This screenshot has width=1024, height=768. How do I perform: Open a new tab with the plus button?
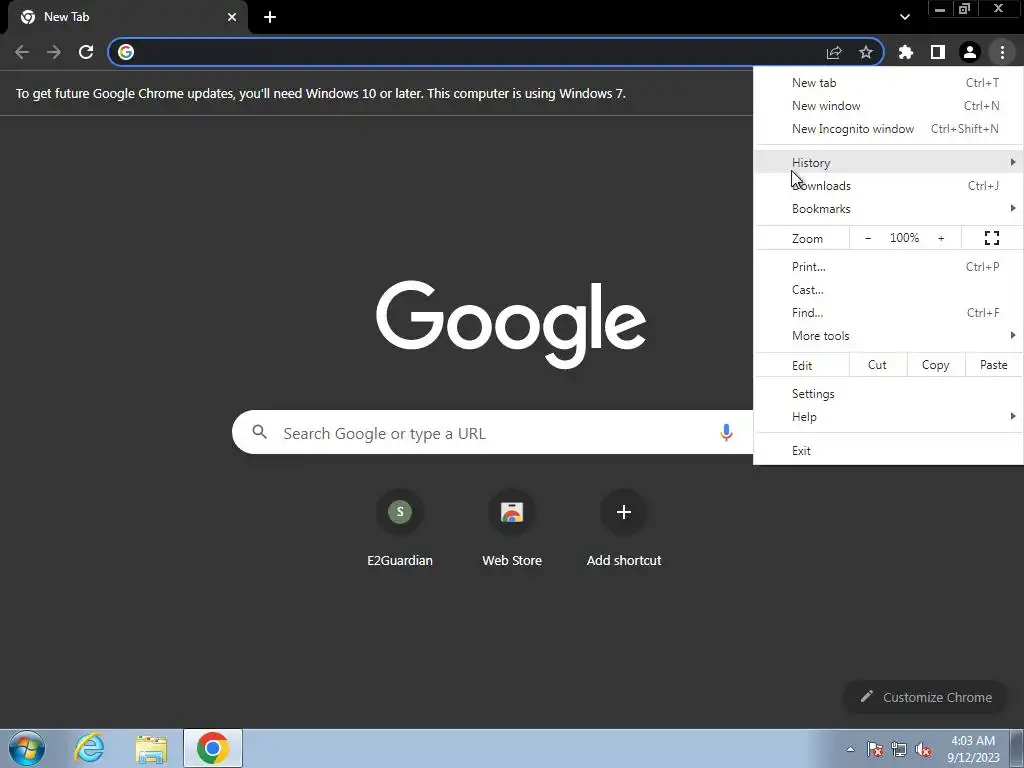[270, 17]
